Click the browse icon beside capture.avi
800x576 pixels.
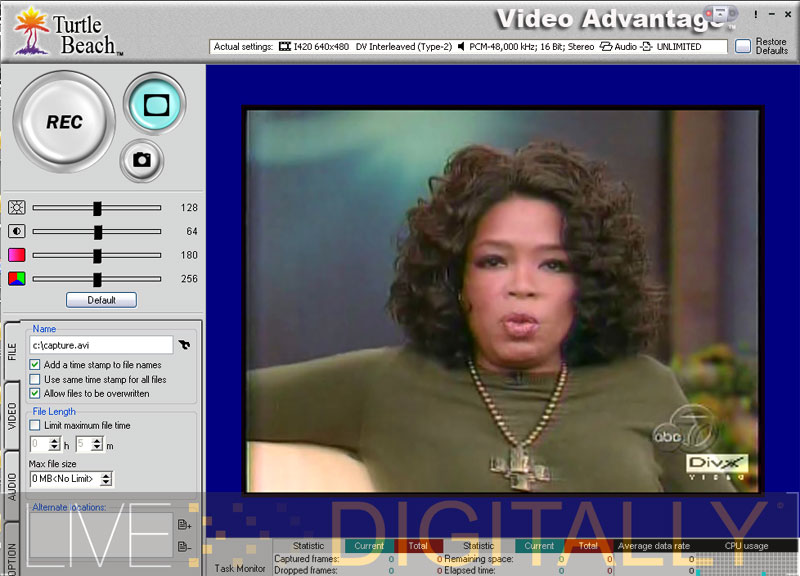[x=184, y=345]
